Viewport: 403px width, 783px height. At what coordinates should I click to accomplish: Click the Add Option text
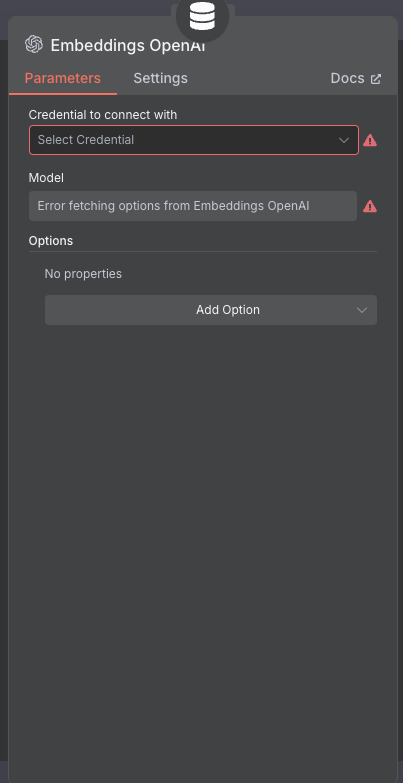228,310
